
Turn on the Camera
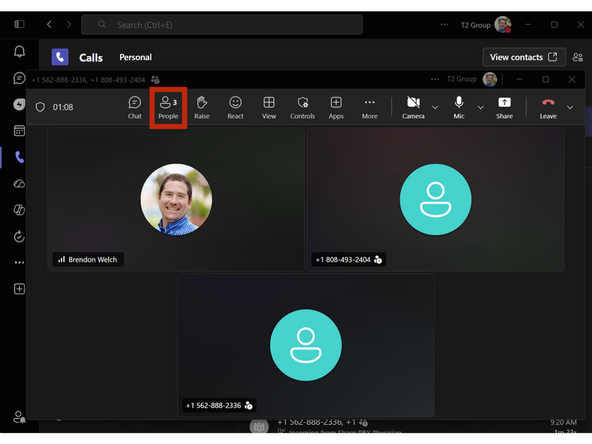[x=413, y=108]
